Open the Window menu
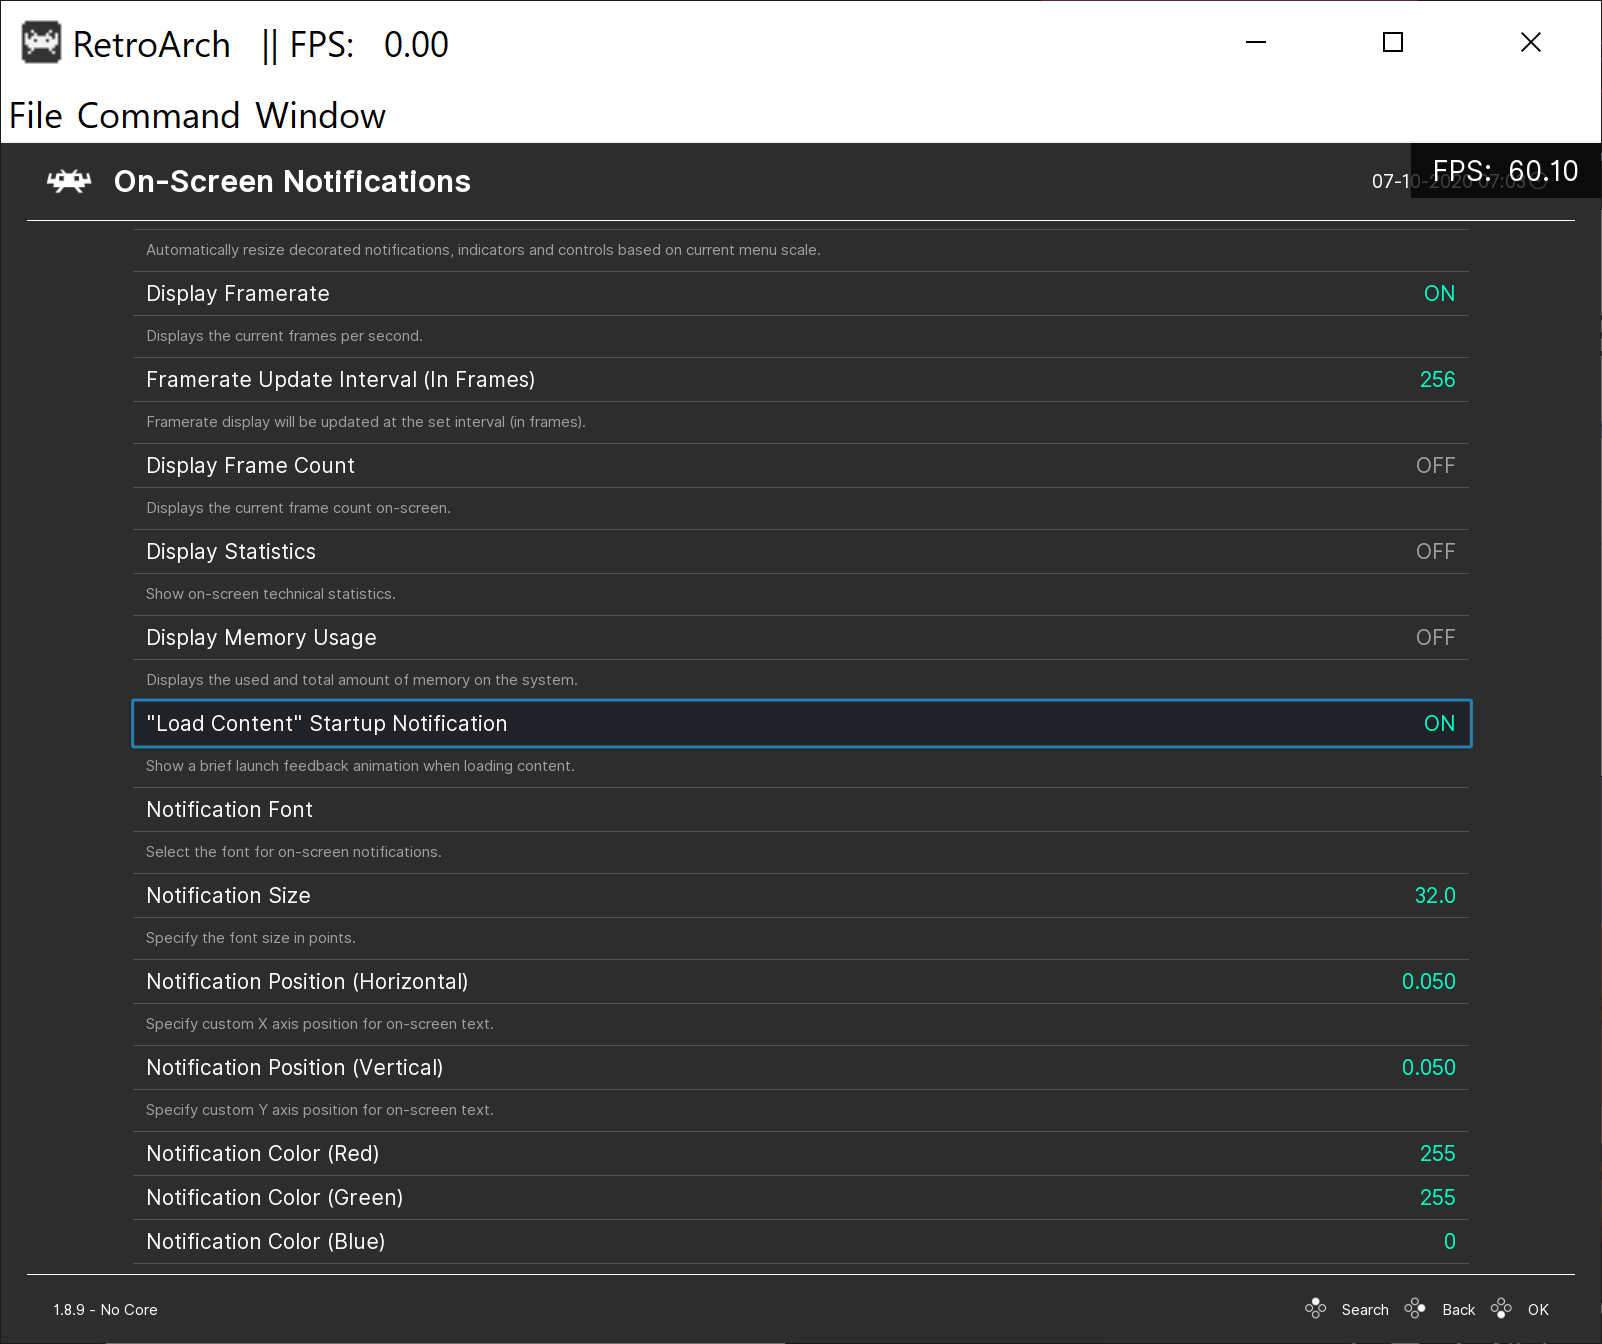The height and width of the screenshot is (1344, 1602). pos(322,115)
